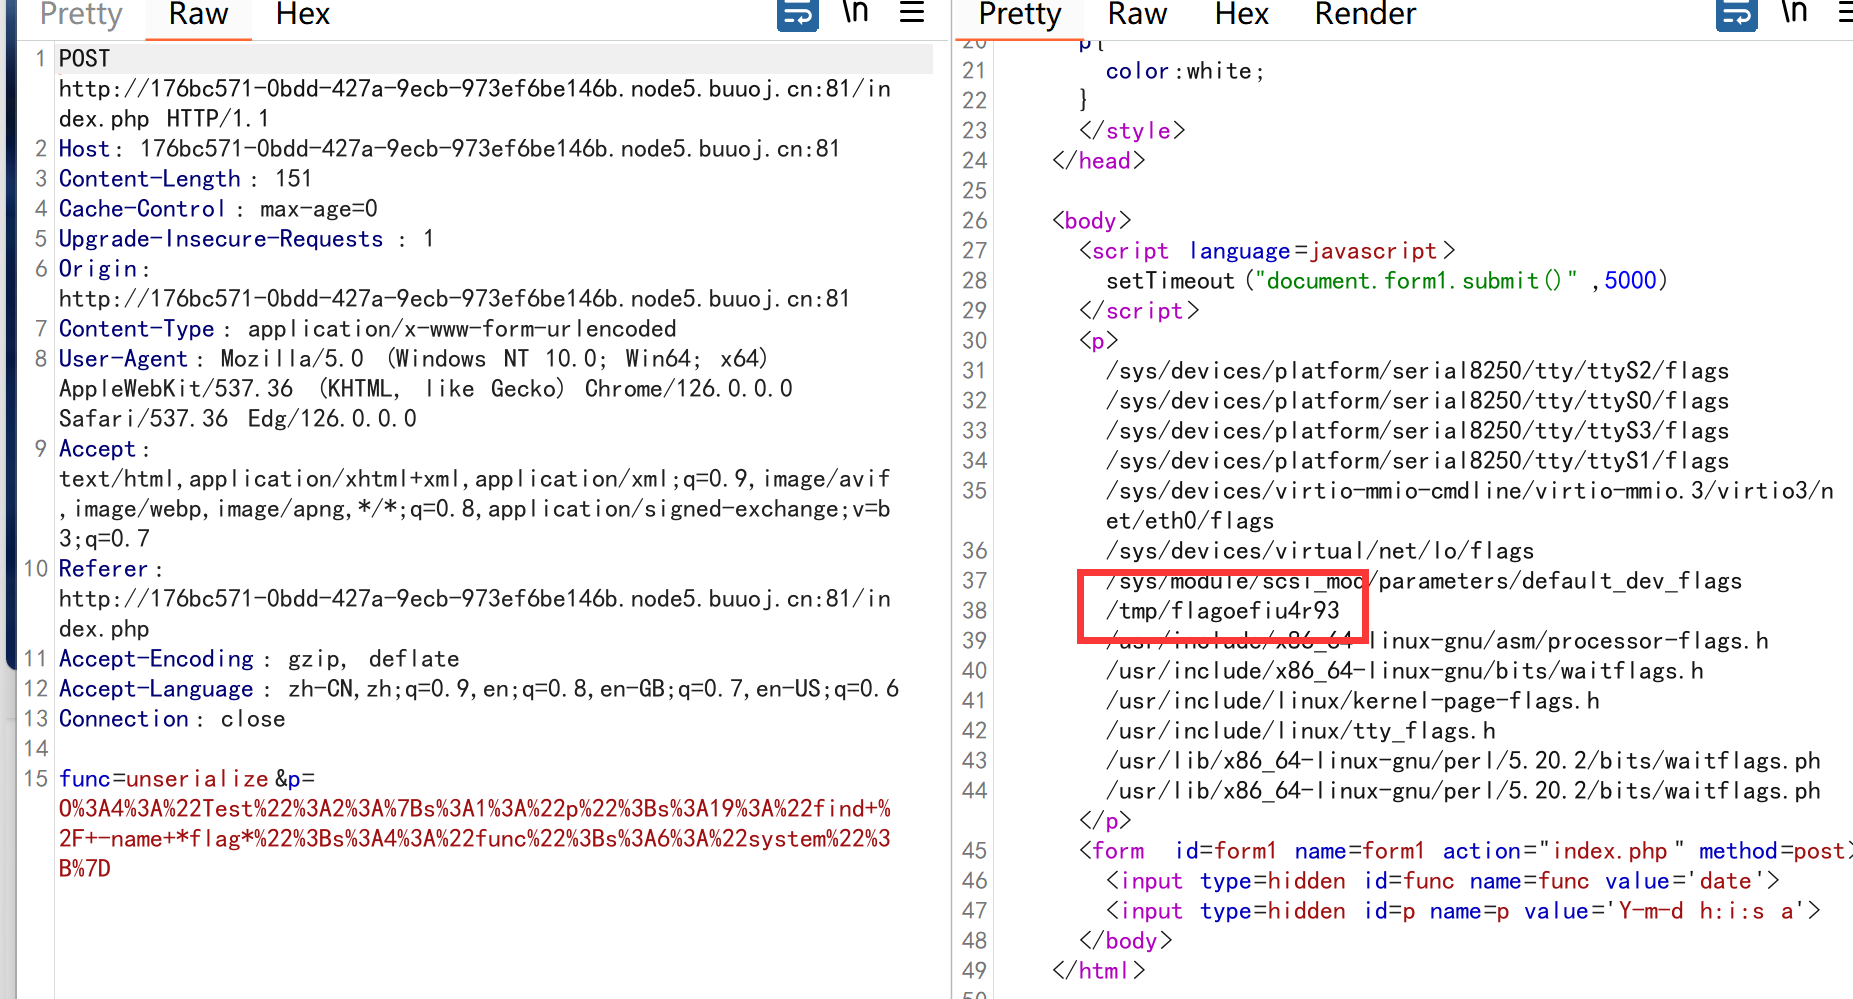The image size is (1853, 999).
Task: Click the Host header name
Action: click(x=84, y=149)
